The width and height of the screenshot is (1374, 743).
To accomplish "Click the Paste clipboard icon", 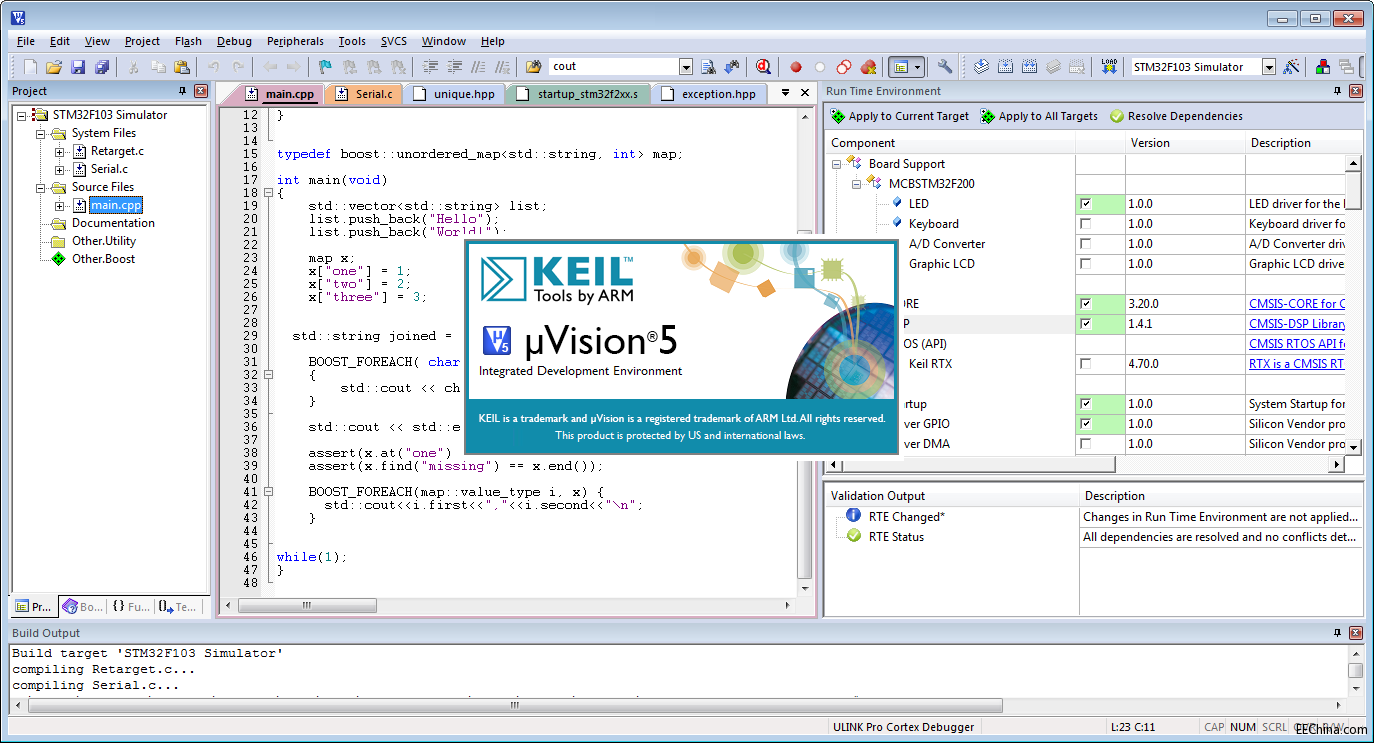I will (182, 67).
